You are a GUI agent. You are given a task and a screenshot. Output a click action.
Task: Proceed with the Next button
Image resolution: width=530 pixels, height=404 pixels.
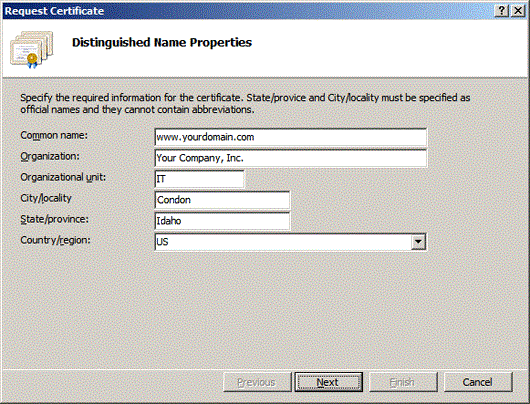[328, 382]
